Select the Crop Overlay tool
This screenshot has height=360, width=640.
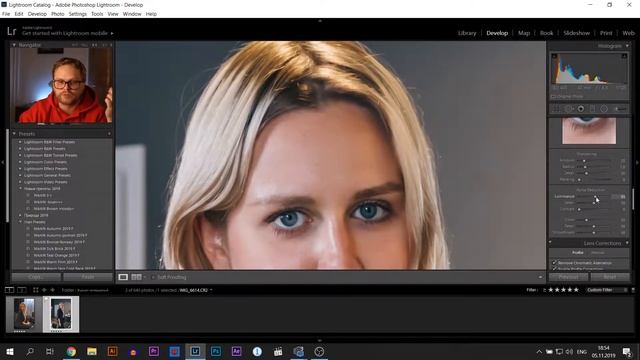pyautogui.click(x=556, y=109)
